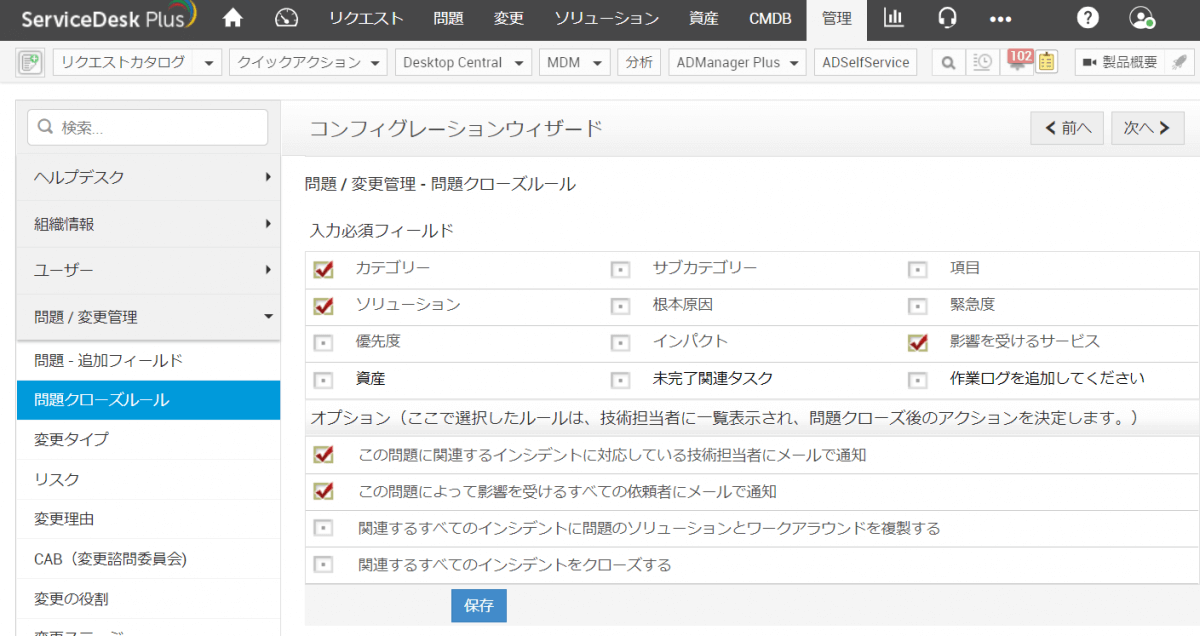This screenshot has width=1200, height=636.
Task: Open the クイックアクション dropdown
Action: click(308, 62)
